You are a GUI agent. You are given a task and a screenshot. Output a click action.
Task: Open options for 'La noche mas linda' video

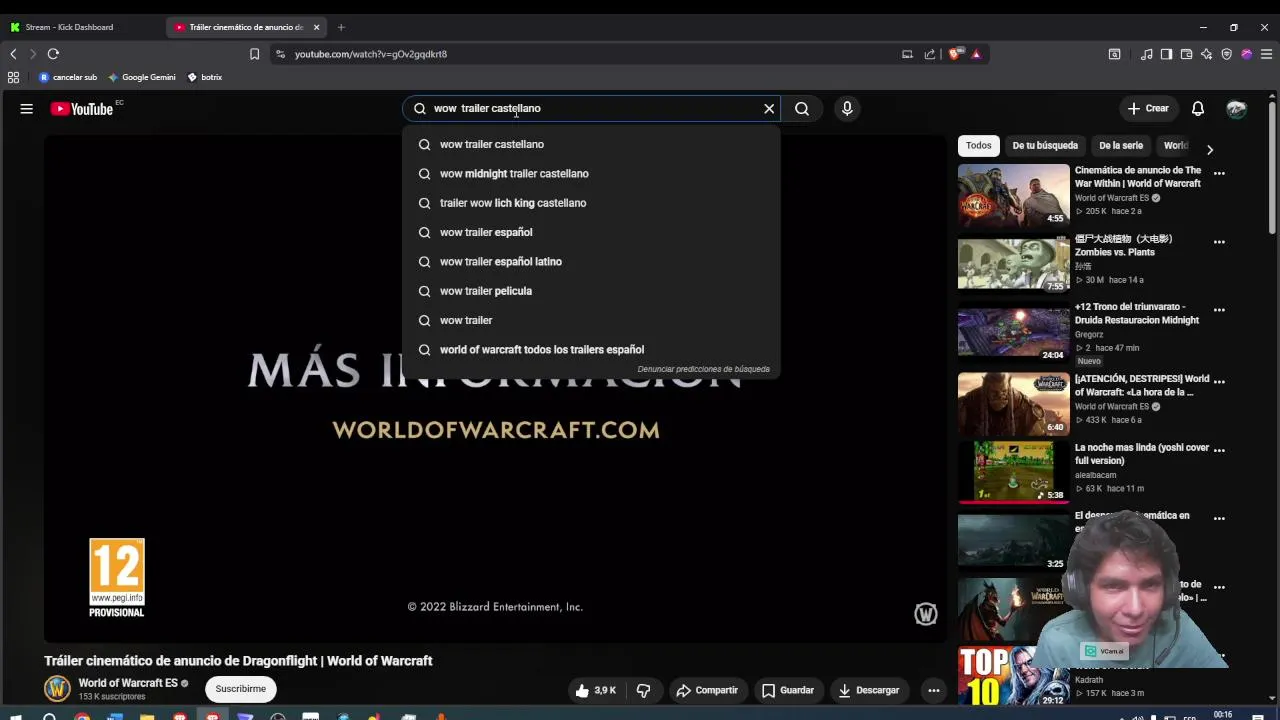(x=1219, y=450)
